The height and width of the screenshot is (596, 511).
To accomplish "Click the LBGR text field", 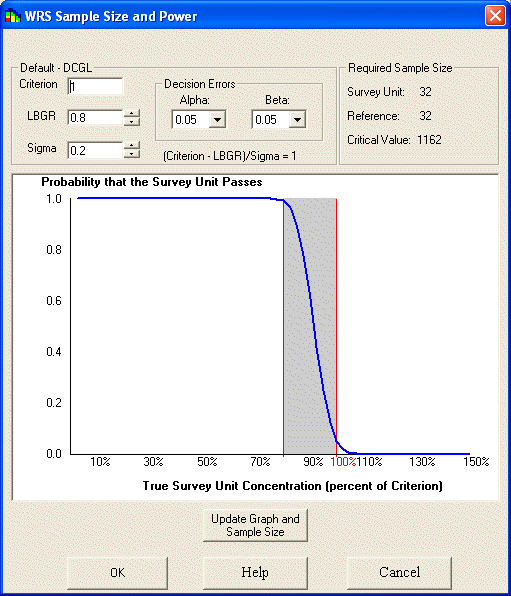I will coord(95,117).
